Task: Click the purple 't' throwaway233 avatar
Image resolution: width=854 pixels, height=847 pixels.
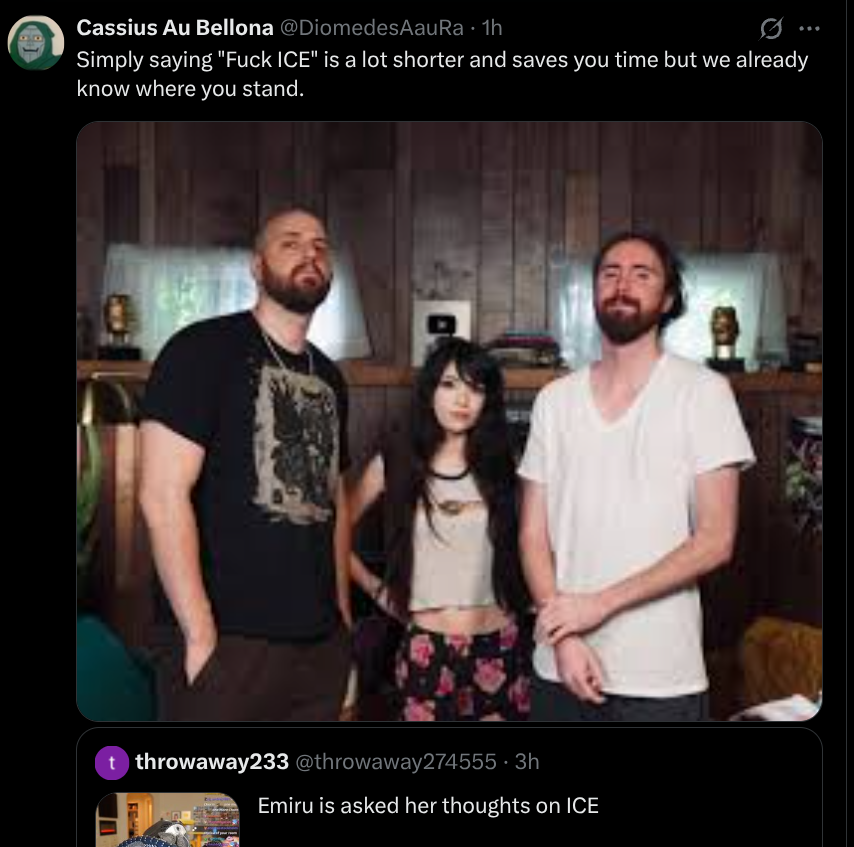Action: [x=112, y=763]
